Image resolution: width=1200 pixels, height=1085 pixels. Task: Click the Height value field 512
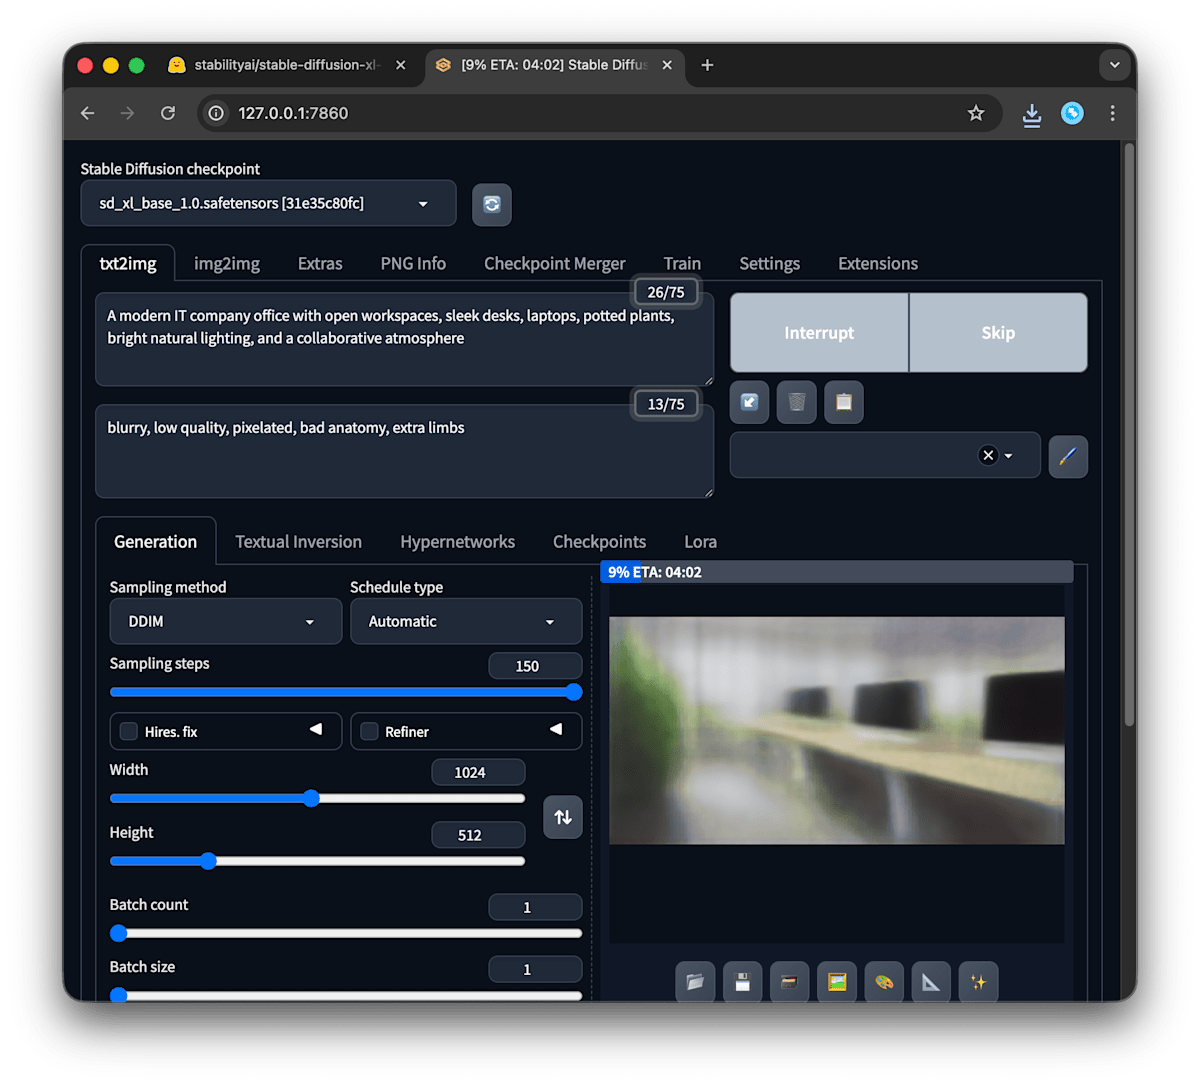coord(478,835)
